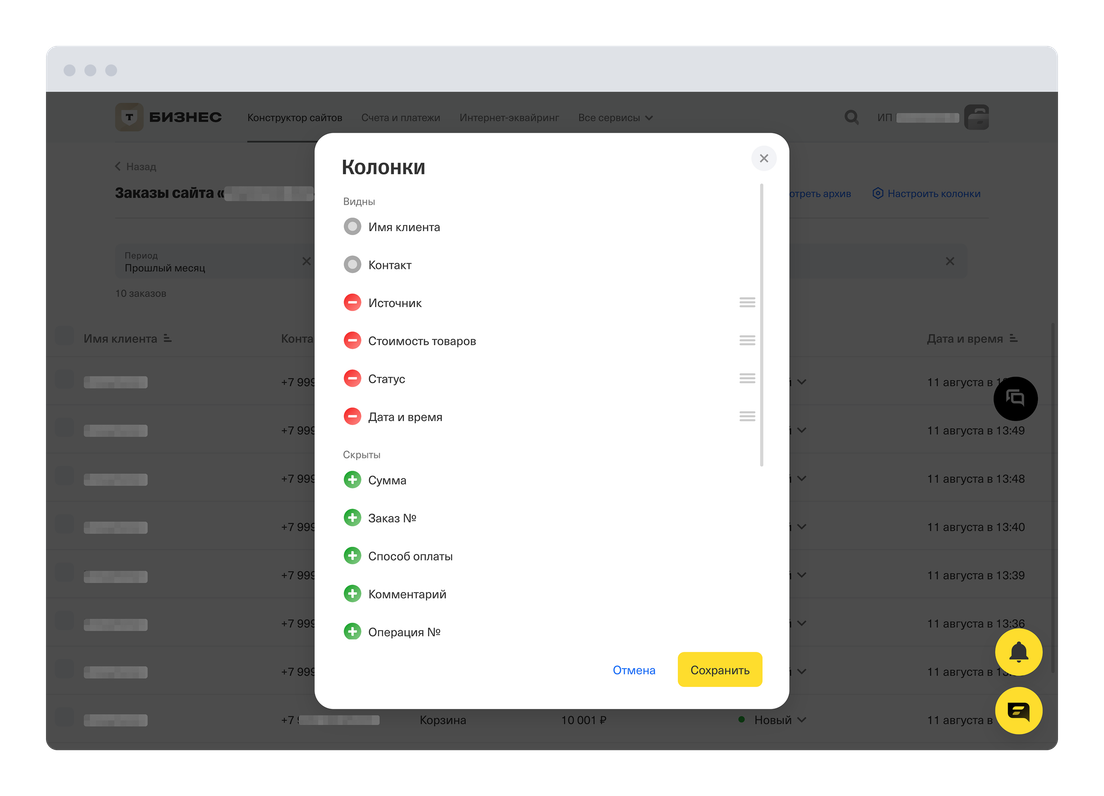The width and height of the screenshot is (1104, 796).
Task: Switch to Интернет-эквайринг tab
Action: (509, 118)
